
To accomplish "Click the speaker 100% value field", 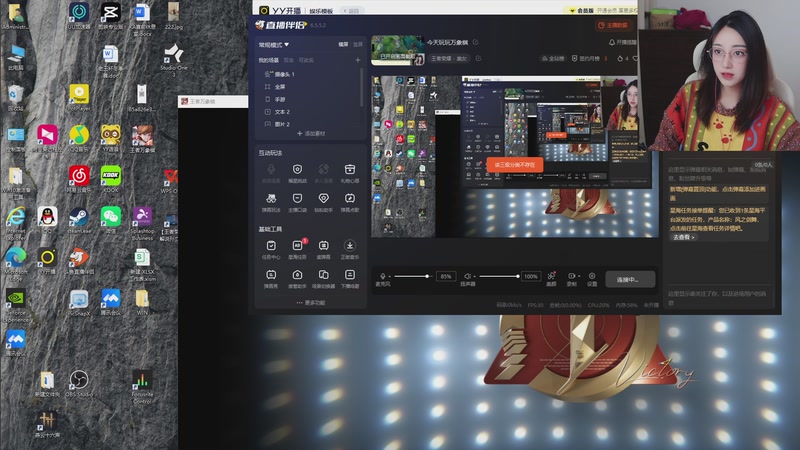I will click(531, 276).
